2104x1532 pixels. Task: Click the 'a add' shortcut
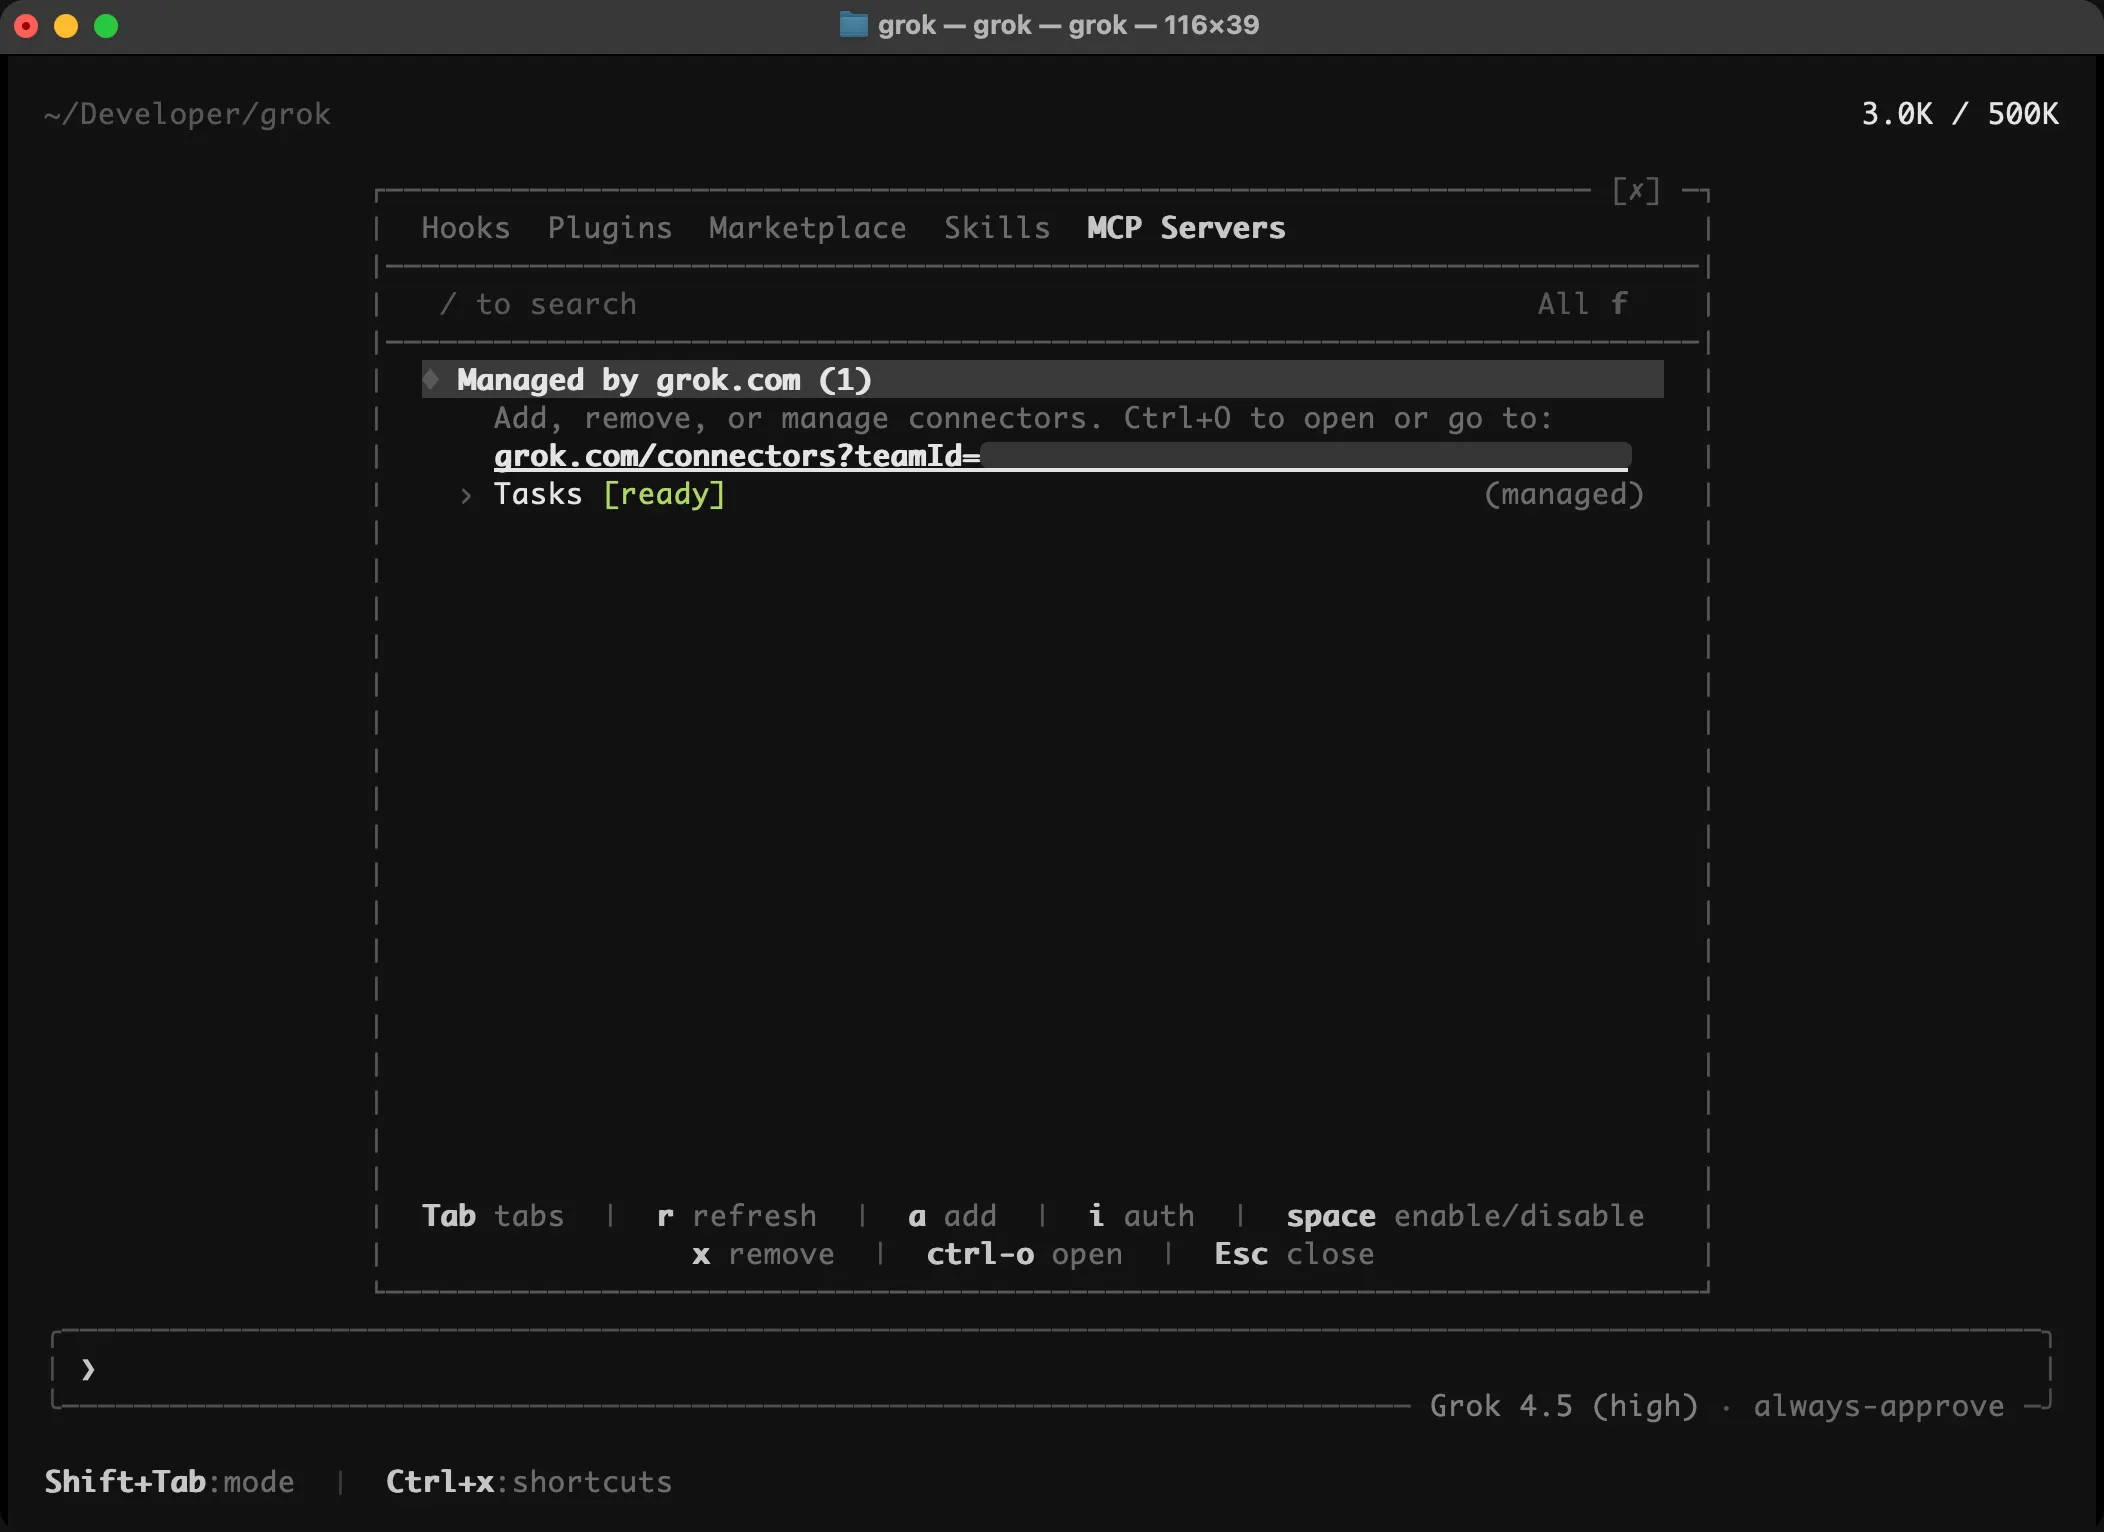point(952,1216)
